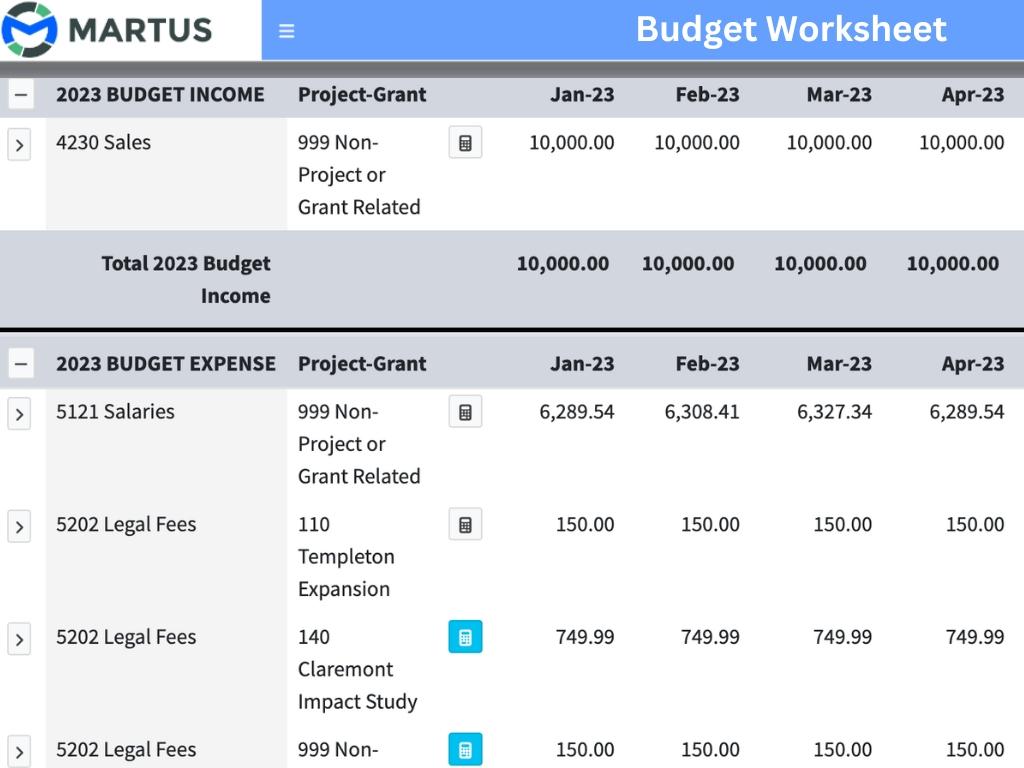This screenshot has width=1024, height=768.
Task: Open calculator for Templeton Expansion Legal Fees
Action: (465, 525)
